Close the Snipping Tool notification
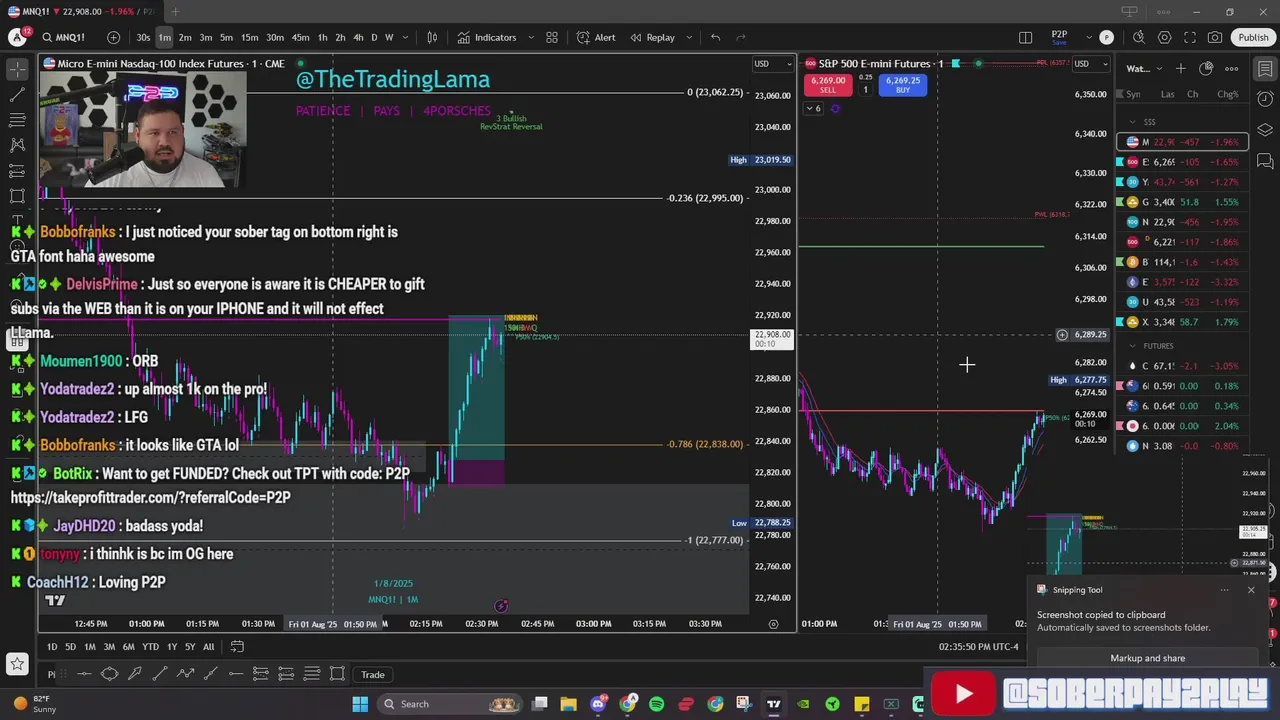This screenshot has width=1280, height=720. click(x=1251, y=590)
